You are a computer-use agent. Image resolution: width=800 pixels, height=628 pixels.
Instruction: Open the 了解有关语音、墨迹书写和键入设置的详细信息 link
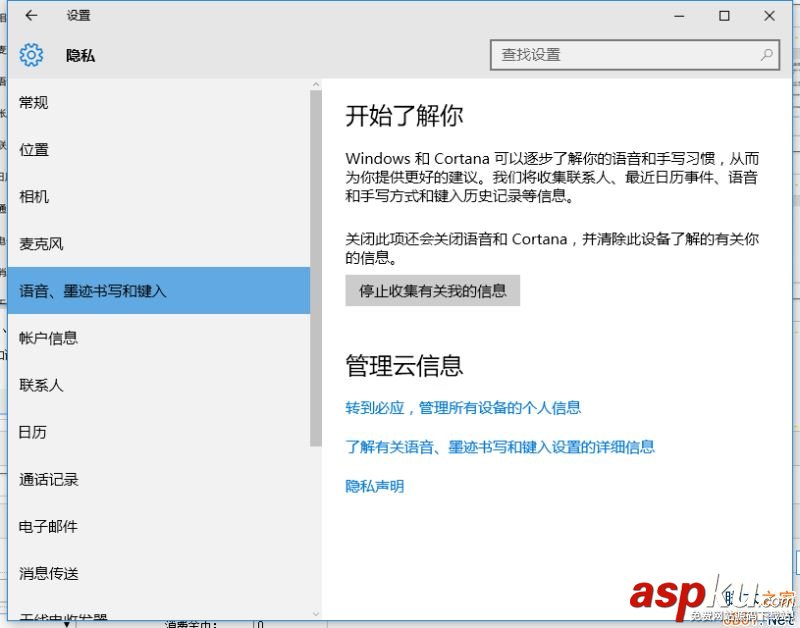point(500,447)
